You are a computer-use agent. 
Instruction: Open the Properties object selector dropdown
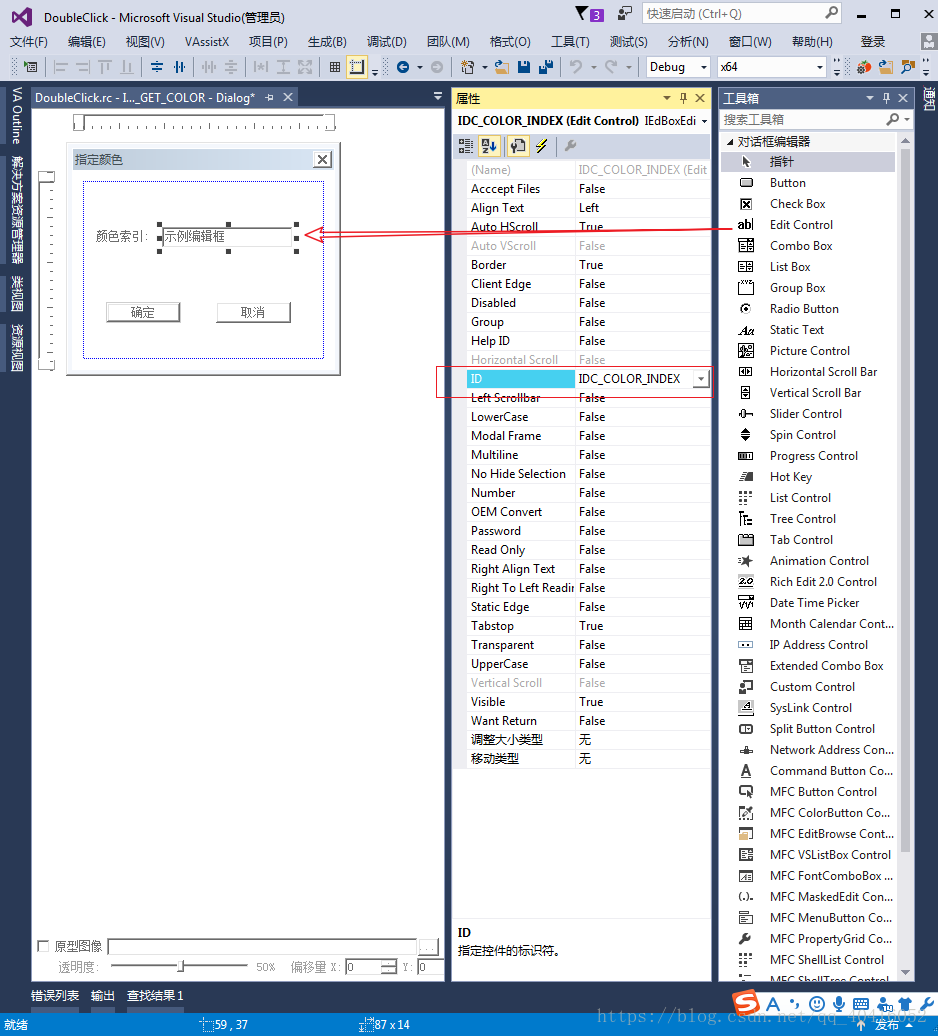coord(704,121)
